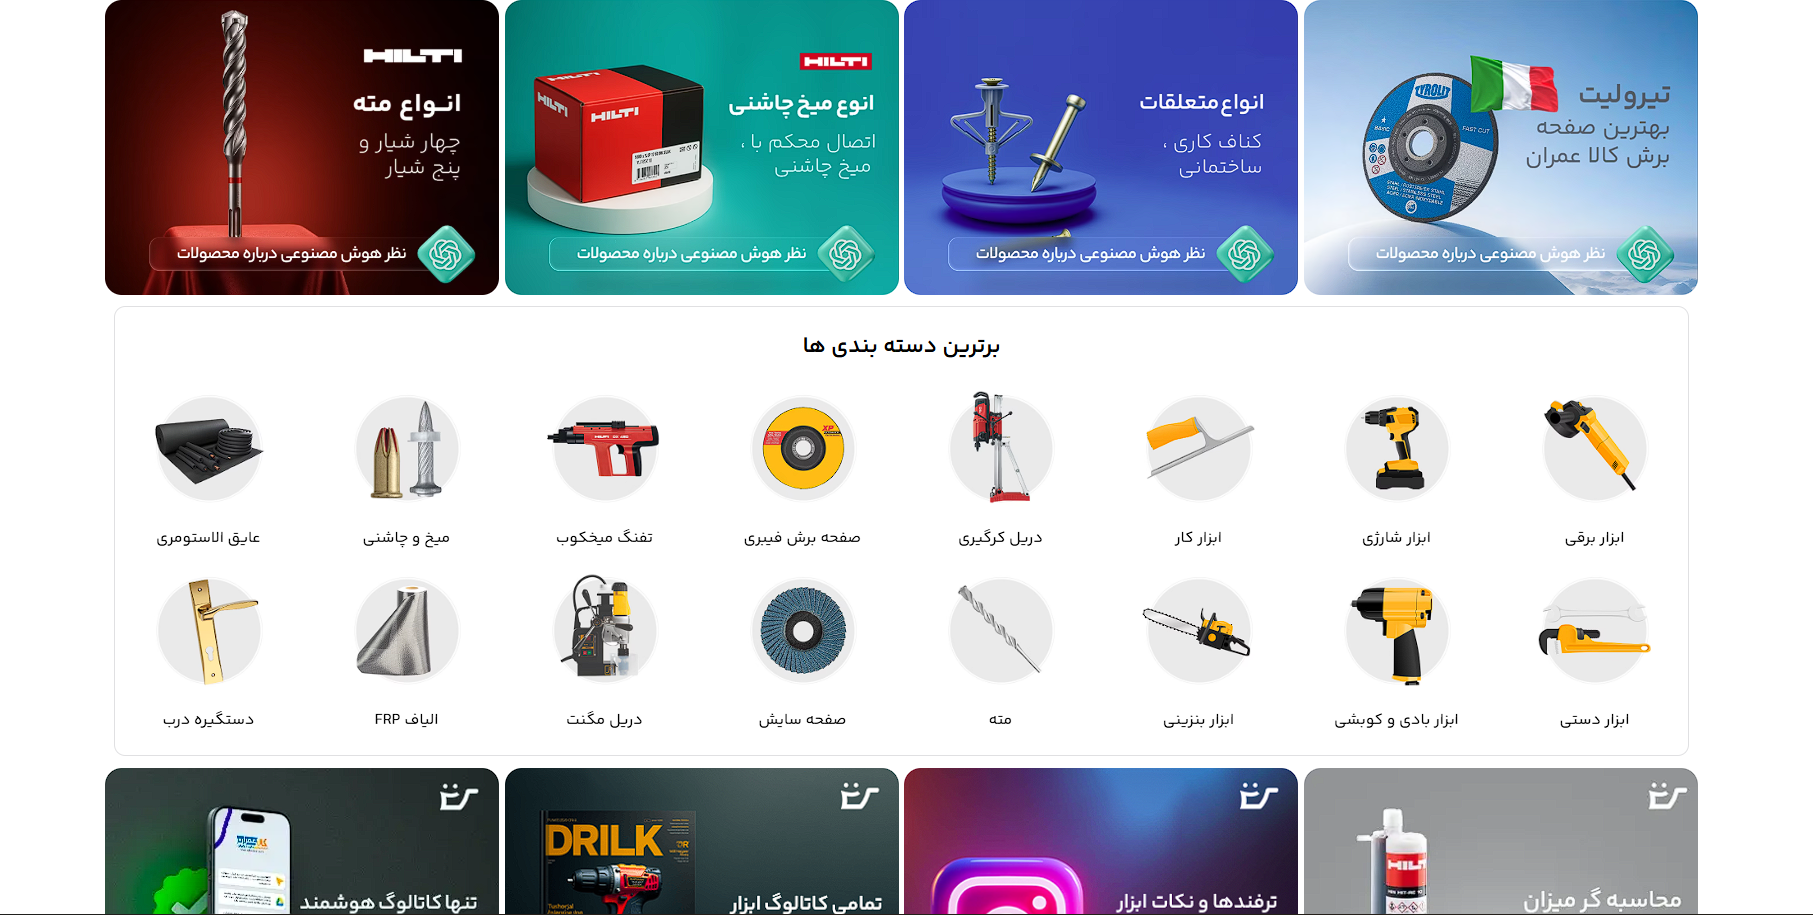
Task: Select the ابزار شارژی cordless drill icon
Action: (x=1396, y=448)
